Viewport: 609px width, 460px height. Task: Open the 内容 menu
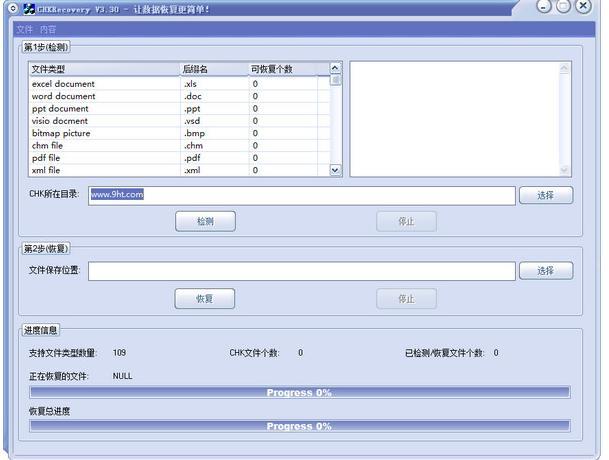point(48,30)
